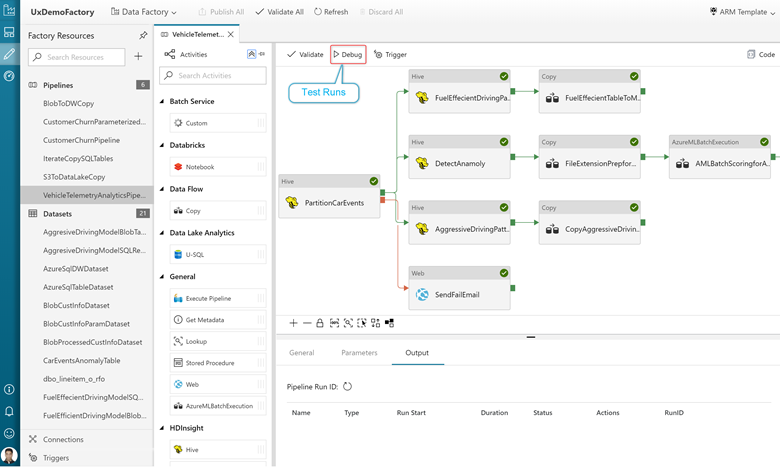Collapse all activity groups with double-chevron icon
The width and height of the screenshot is (780, 467).
coord(251,54)
